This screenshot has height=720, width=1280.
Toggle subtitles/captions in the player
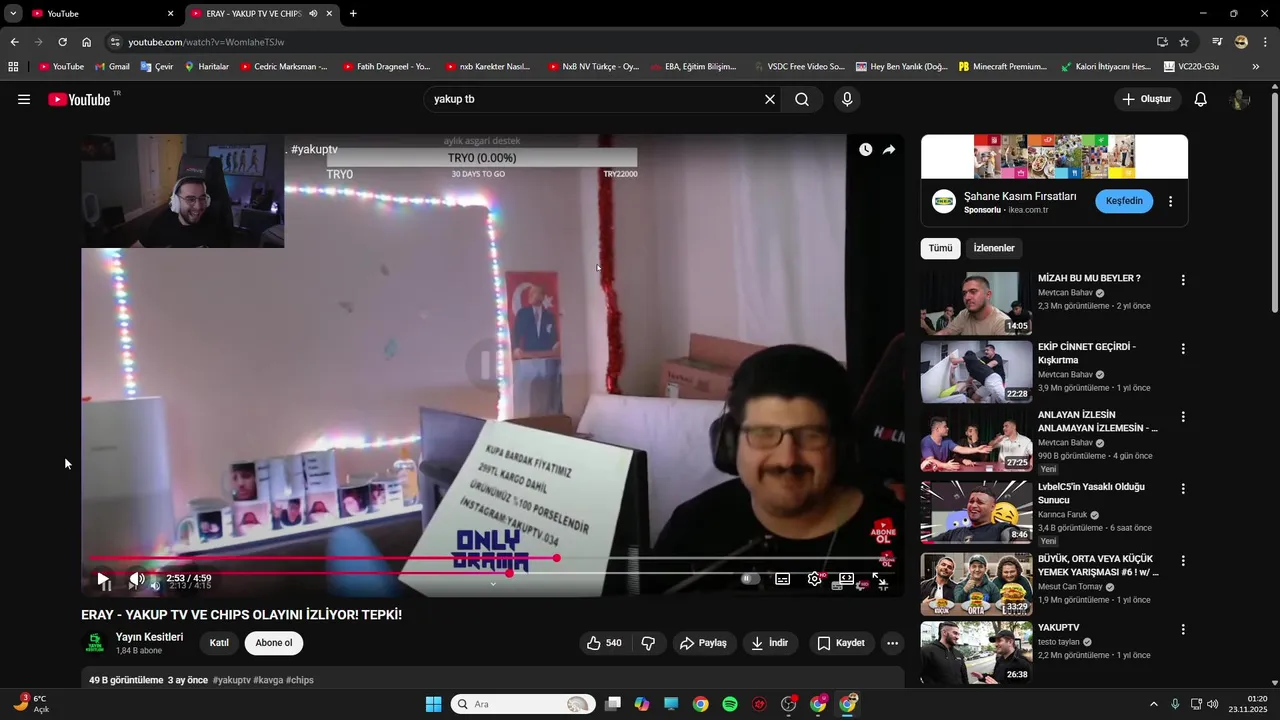point(783,578)
